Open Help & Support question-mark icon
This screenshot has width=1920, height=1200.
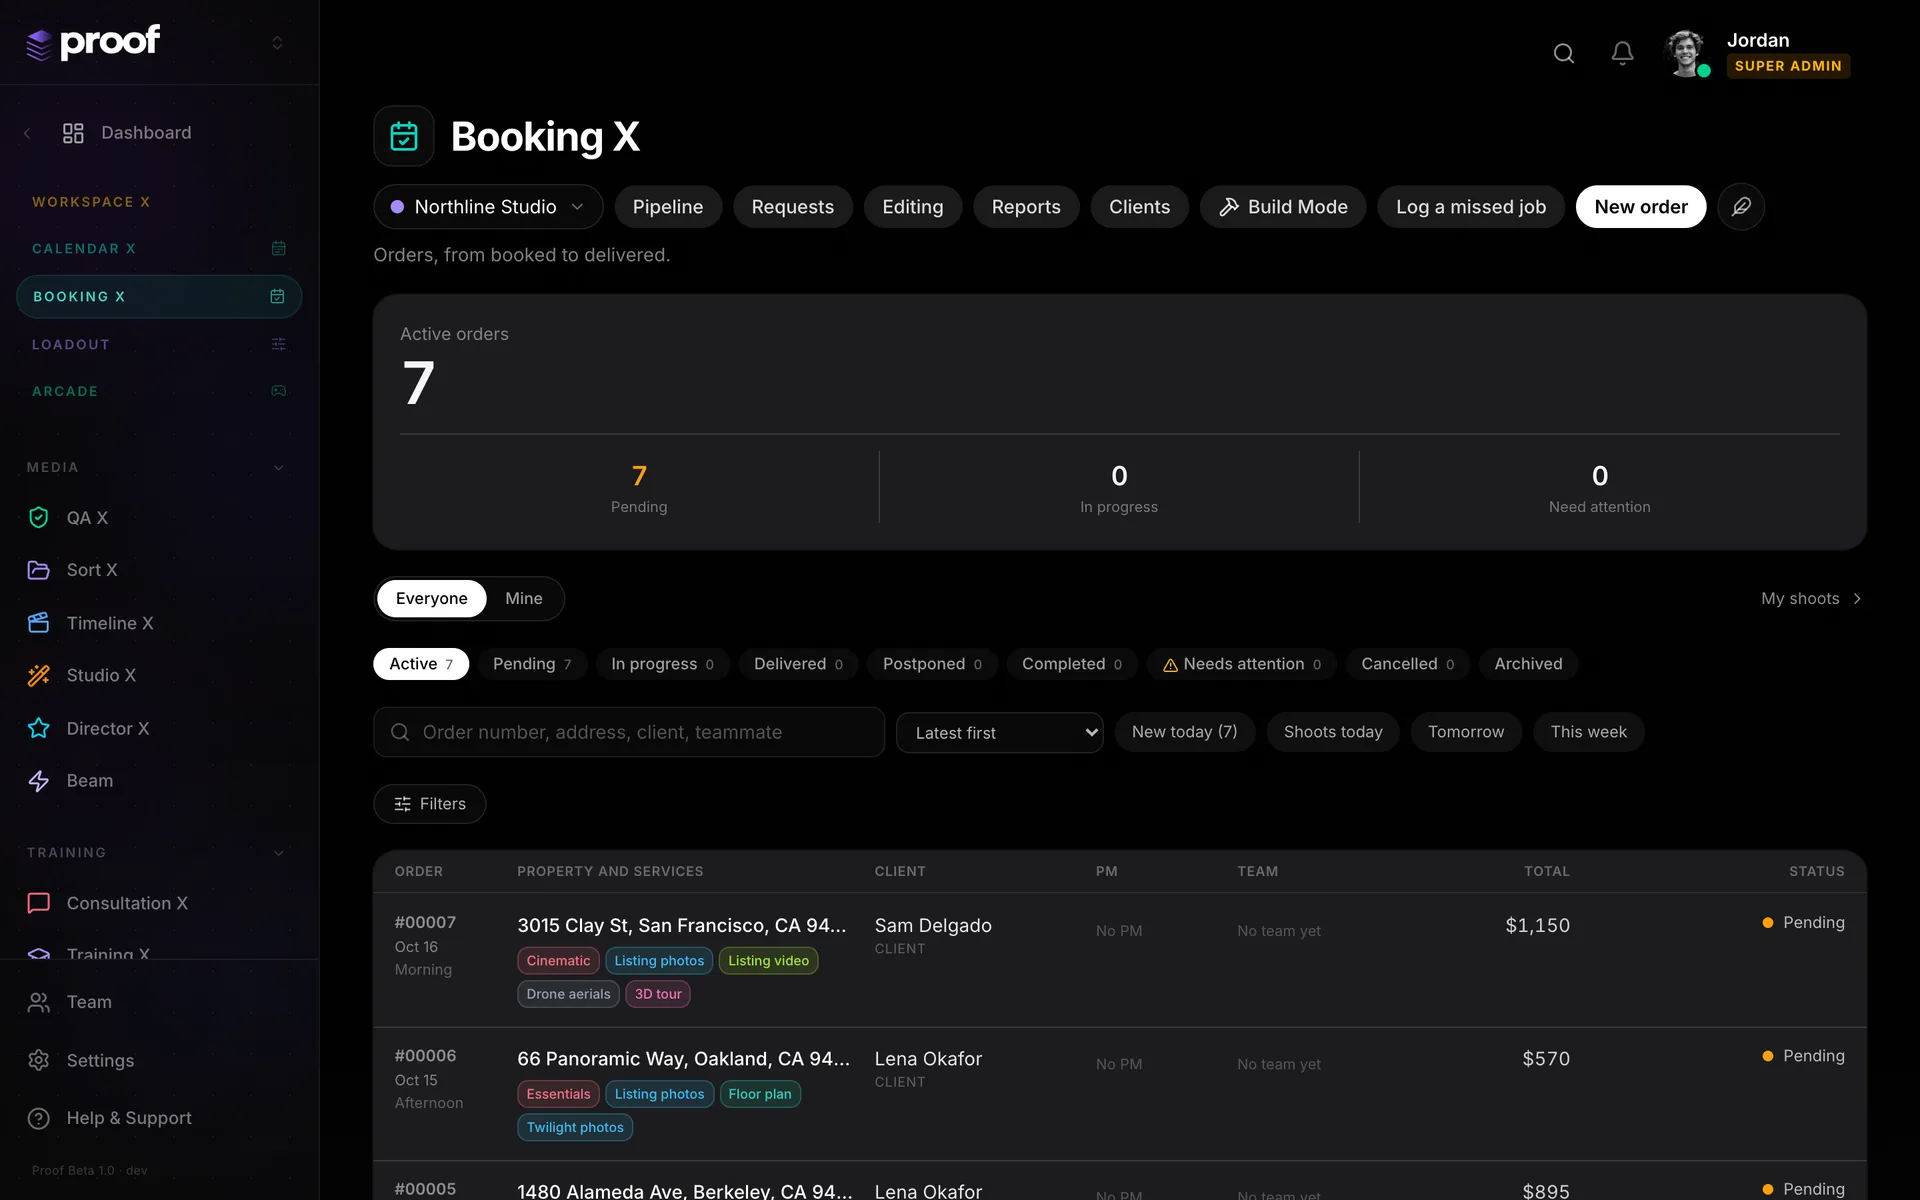coord(39,1118)
